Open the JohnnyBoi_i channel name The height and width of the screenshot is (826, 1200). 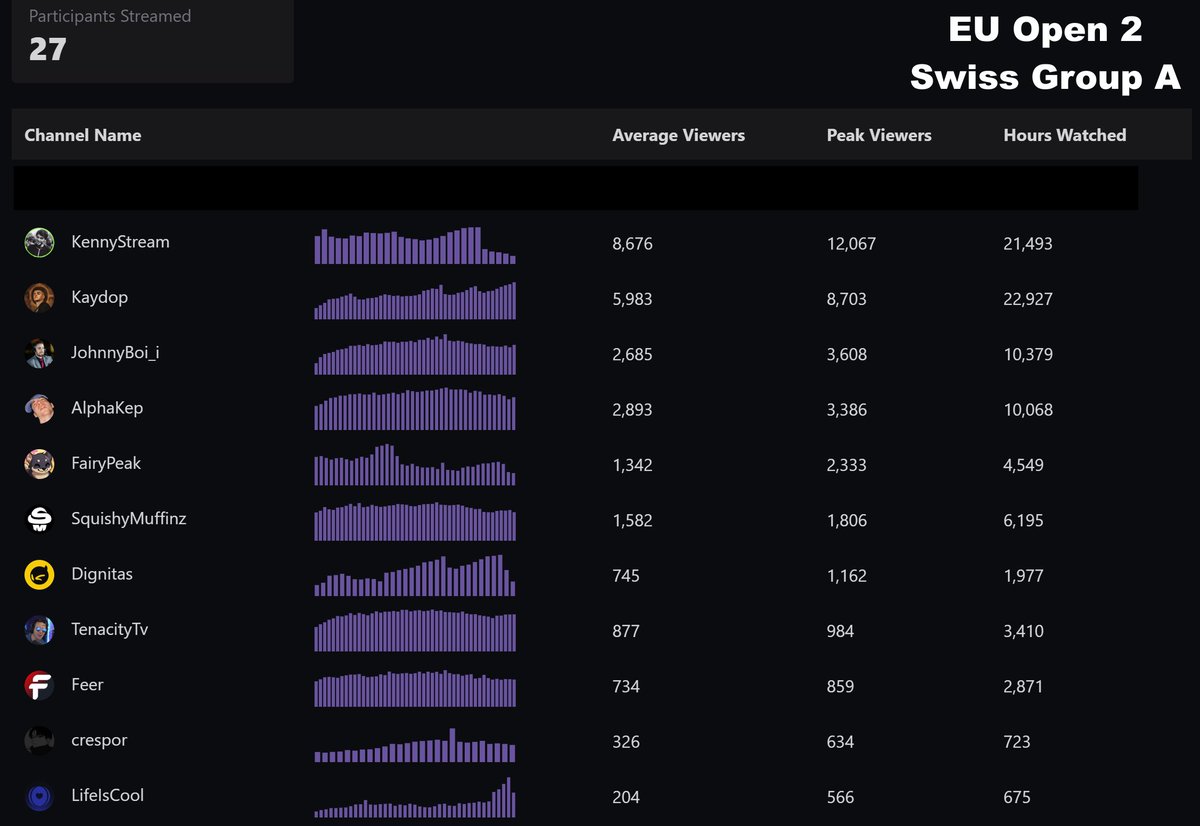pyautogui.click(x=116, y=352)
